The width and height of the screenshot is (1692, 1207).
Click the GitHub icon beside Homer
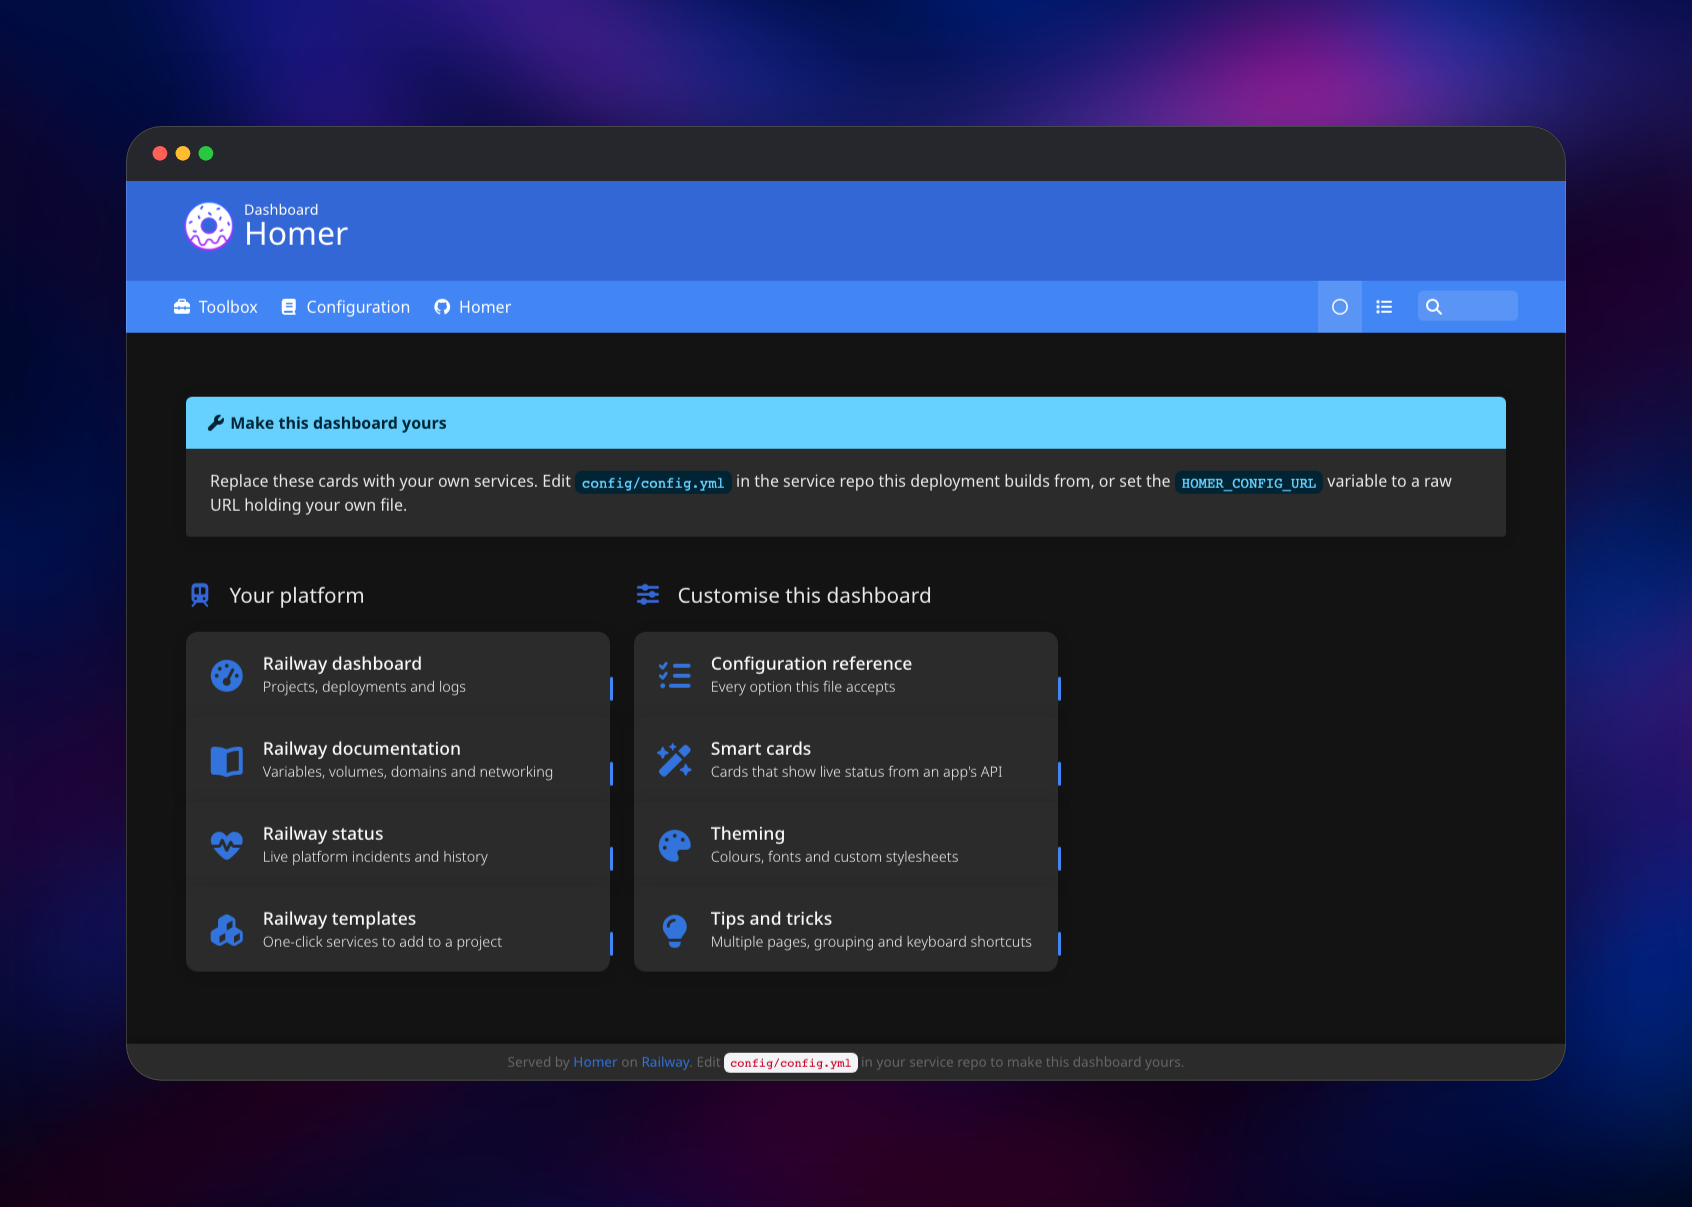point(442,307)
